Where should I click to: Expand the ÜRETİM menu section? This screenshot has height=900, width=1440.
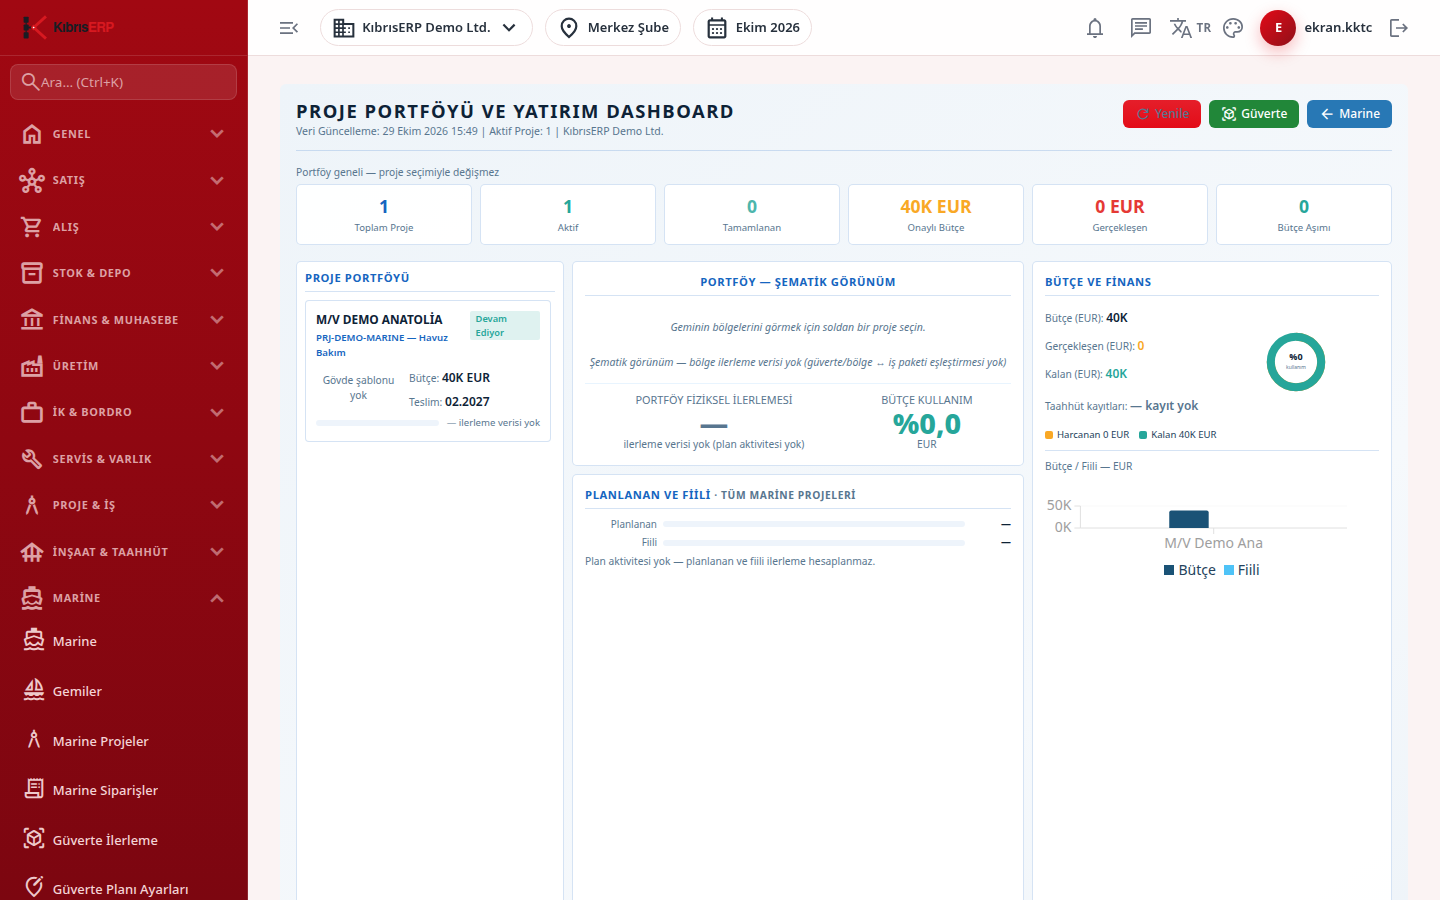point(124,366)
